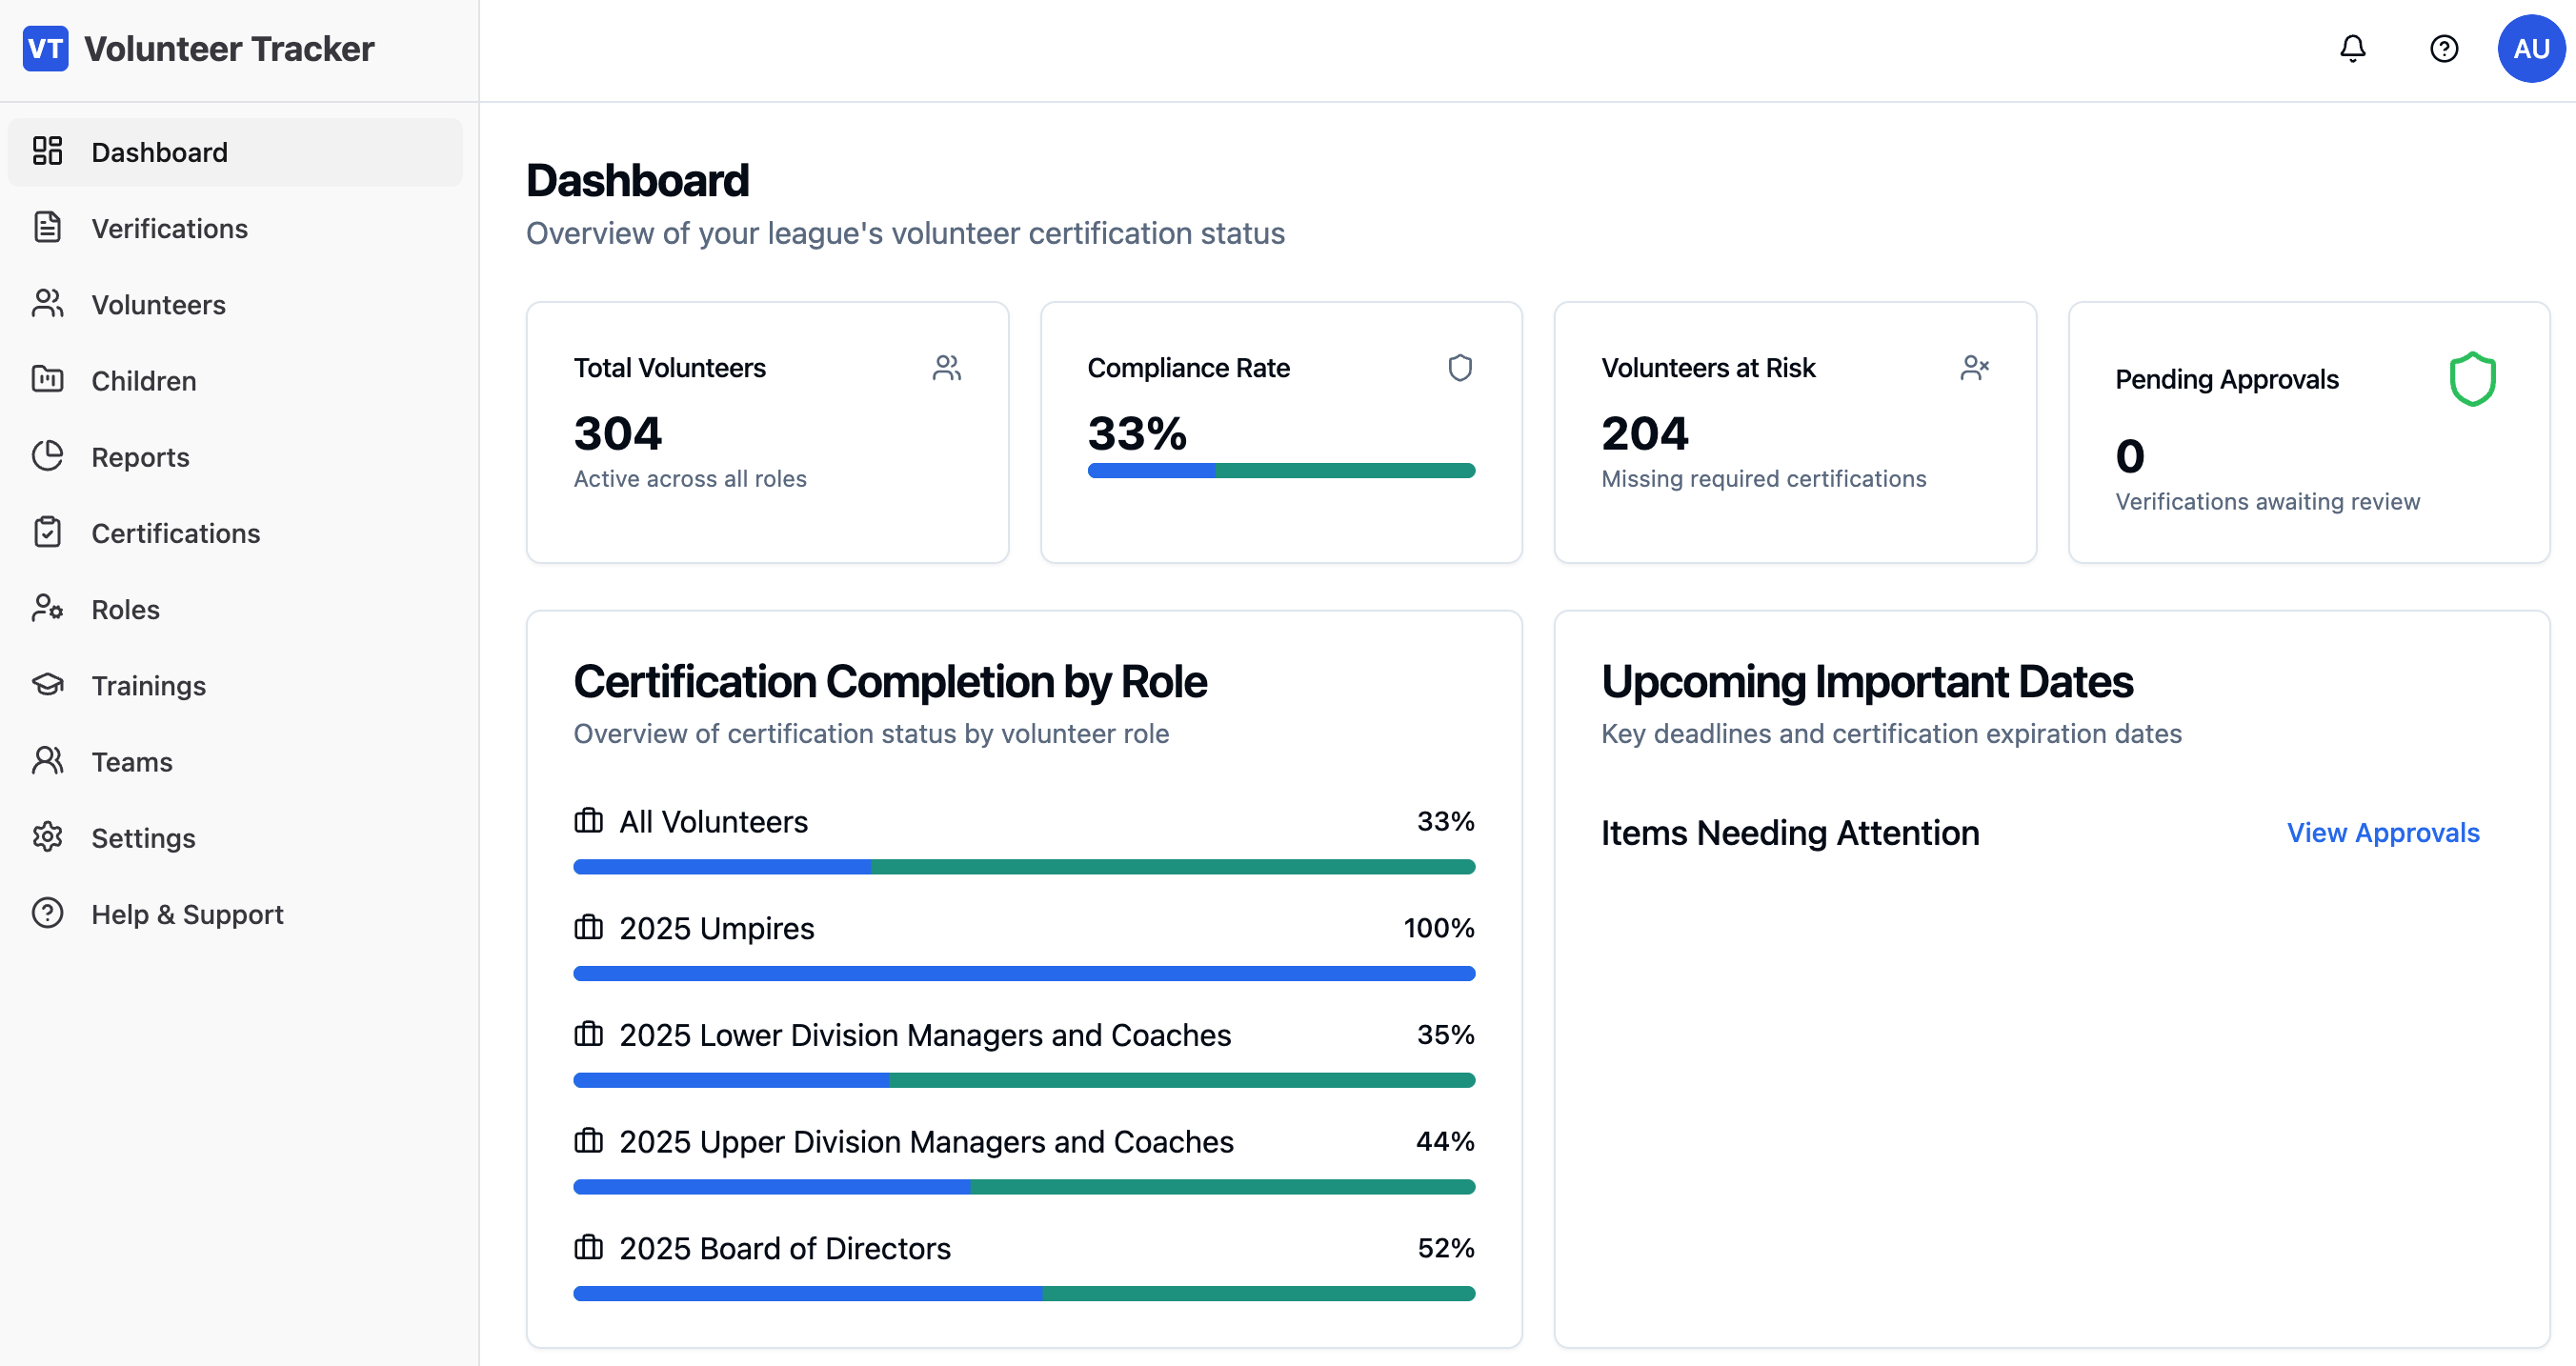Click the 2025 Board of Directors progress bar

pos(1023,1293)
